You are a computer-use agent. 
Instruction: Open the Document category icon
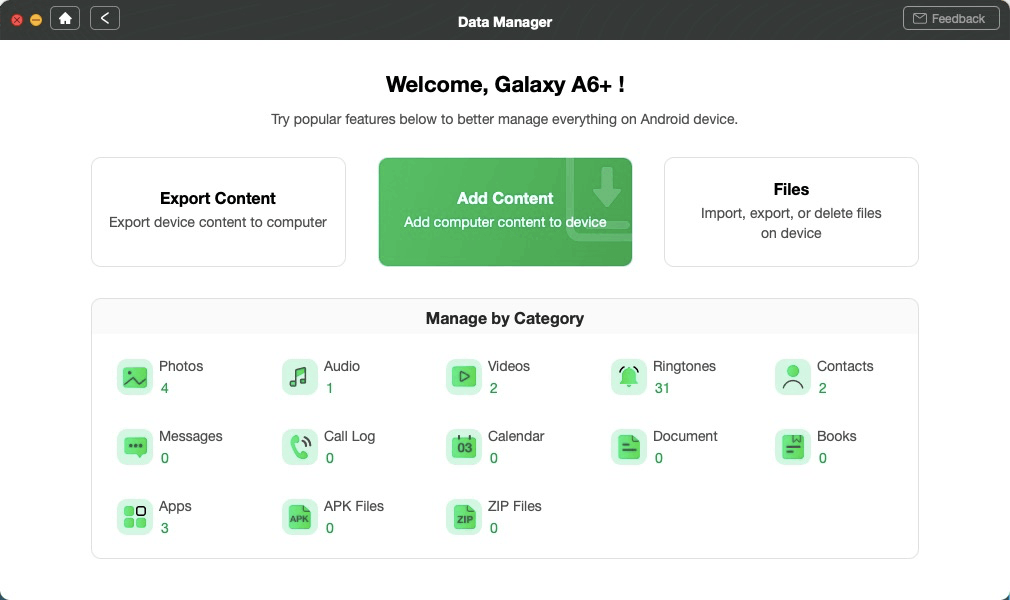coord(629,447)
